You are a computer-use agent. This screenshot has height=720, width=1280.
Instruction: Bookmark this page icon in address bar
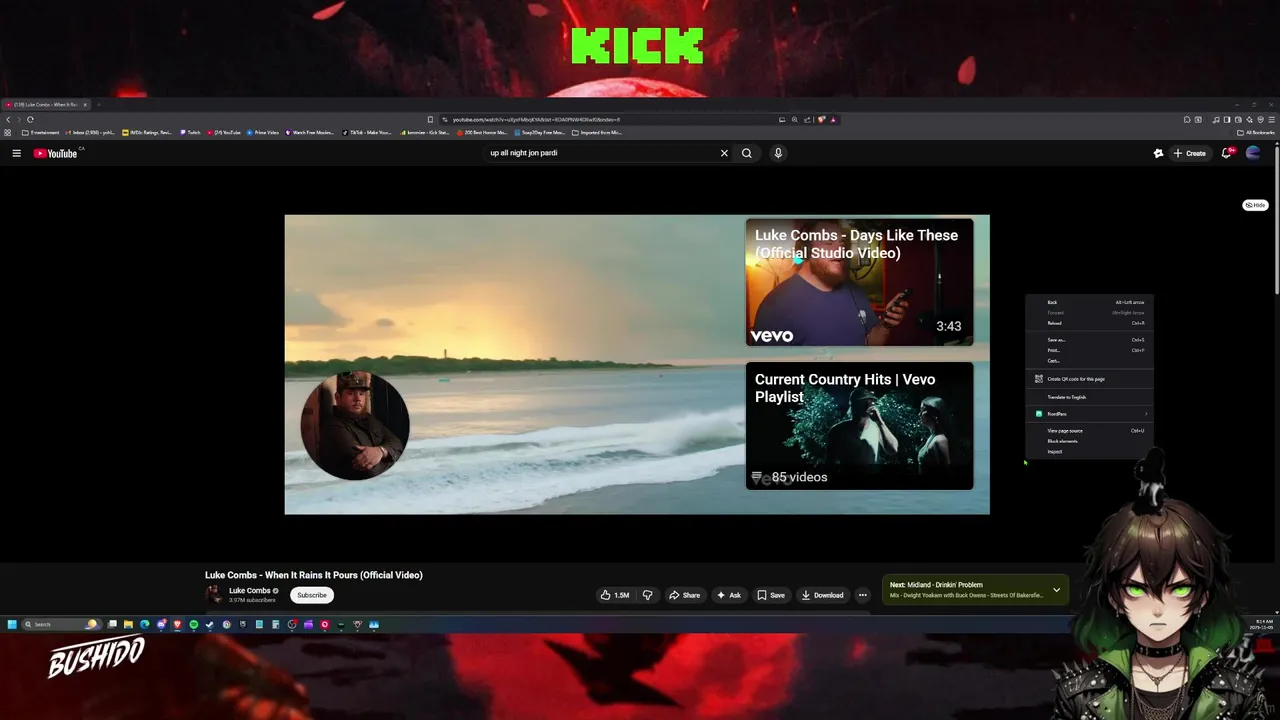pyautogui.click(x=430, y=119)
